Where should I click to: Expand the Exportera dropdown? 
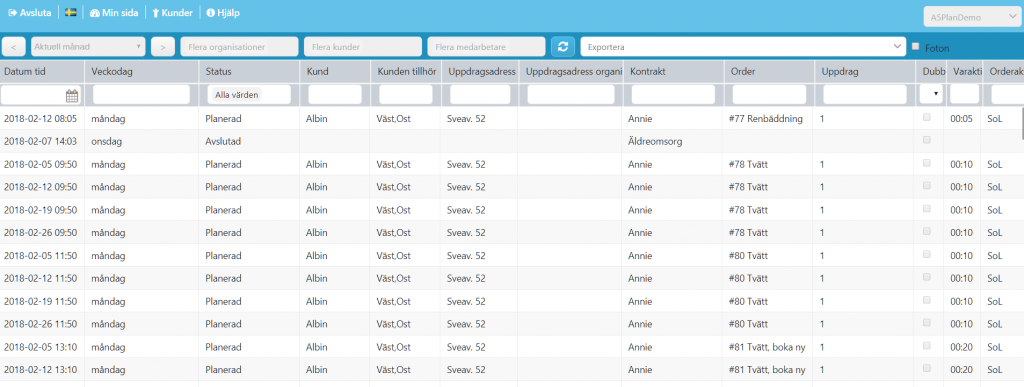[x=743, y=47]
